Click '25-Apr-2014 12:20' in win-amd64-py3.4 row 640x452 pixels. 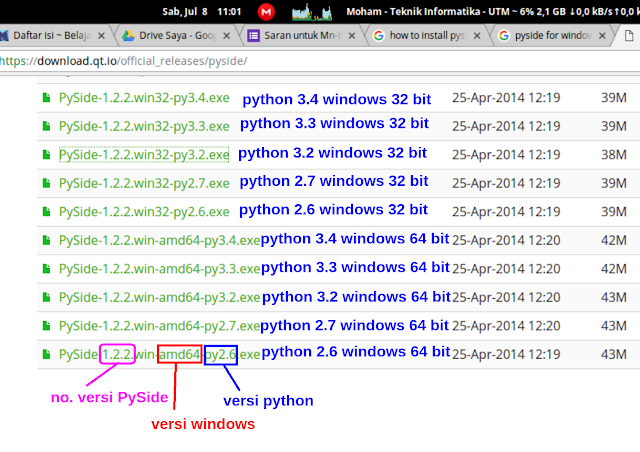pos(506,240)
